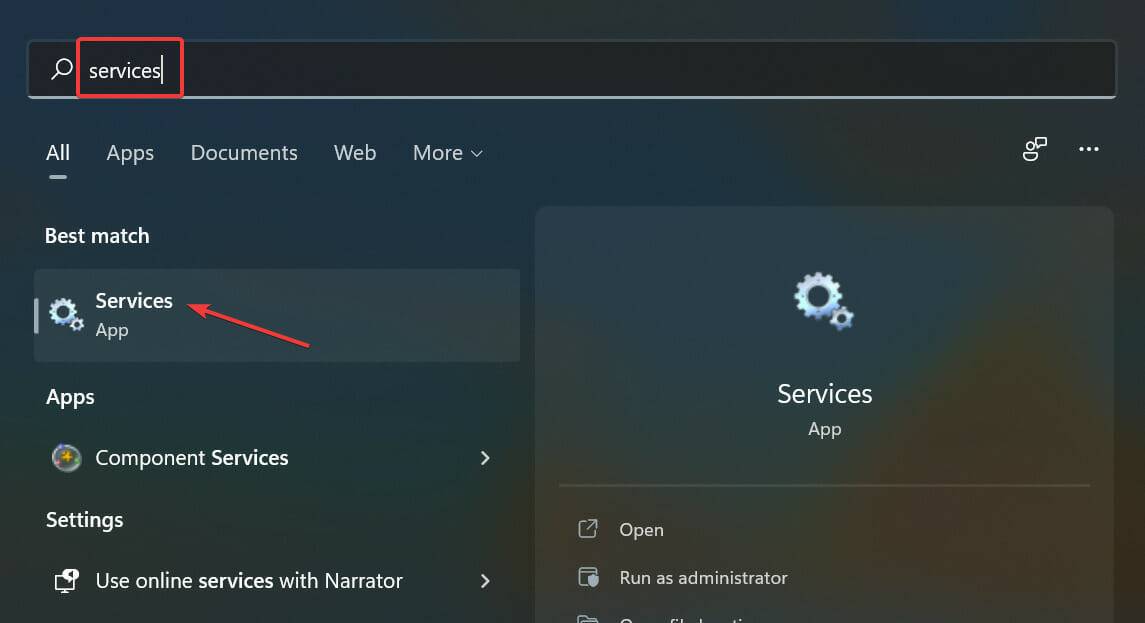Click the Run as administrator shield icon

pyautogui.click(x=589, y=577)
